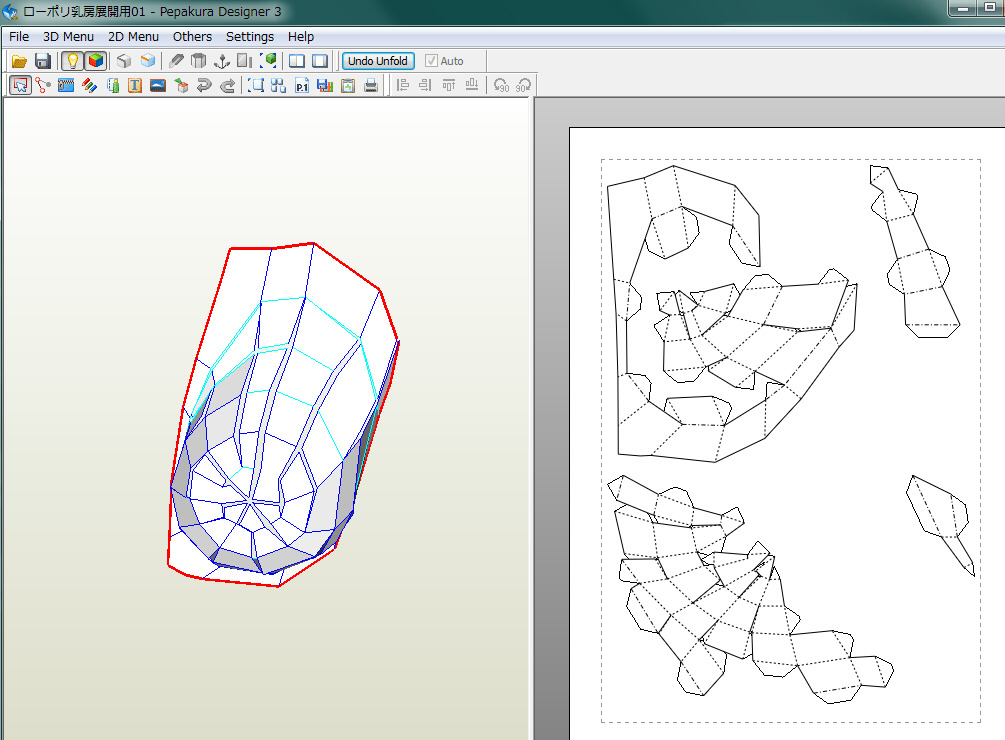Select the arrow selection tool in the 2D toolbar
The height and width of the screenshot is (740, 1005).
(x=19, y=86)
